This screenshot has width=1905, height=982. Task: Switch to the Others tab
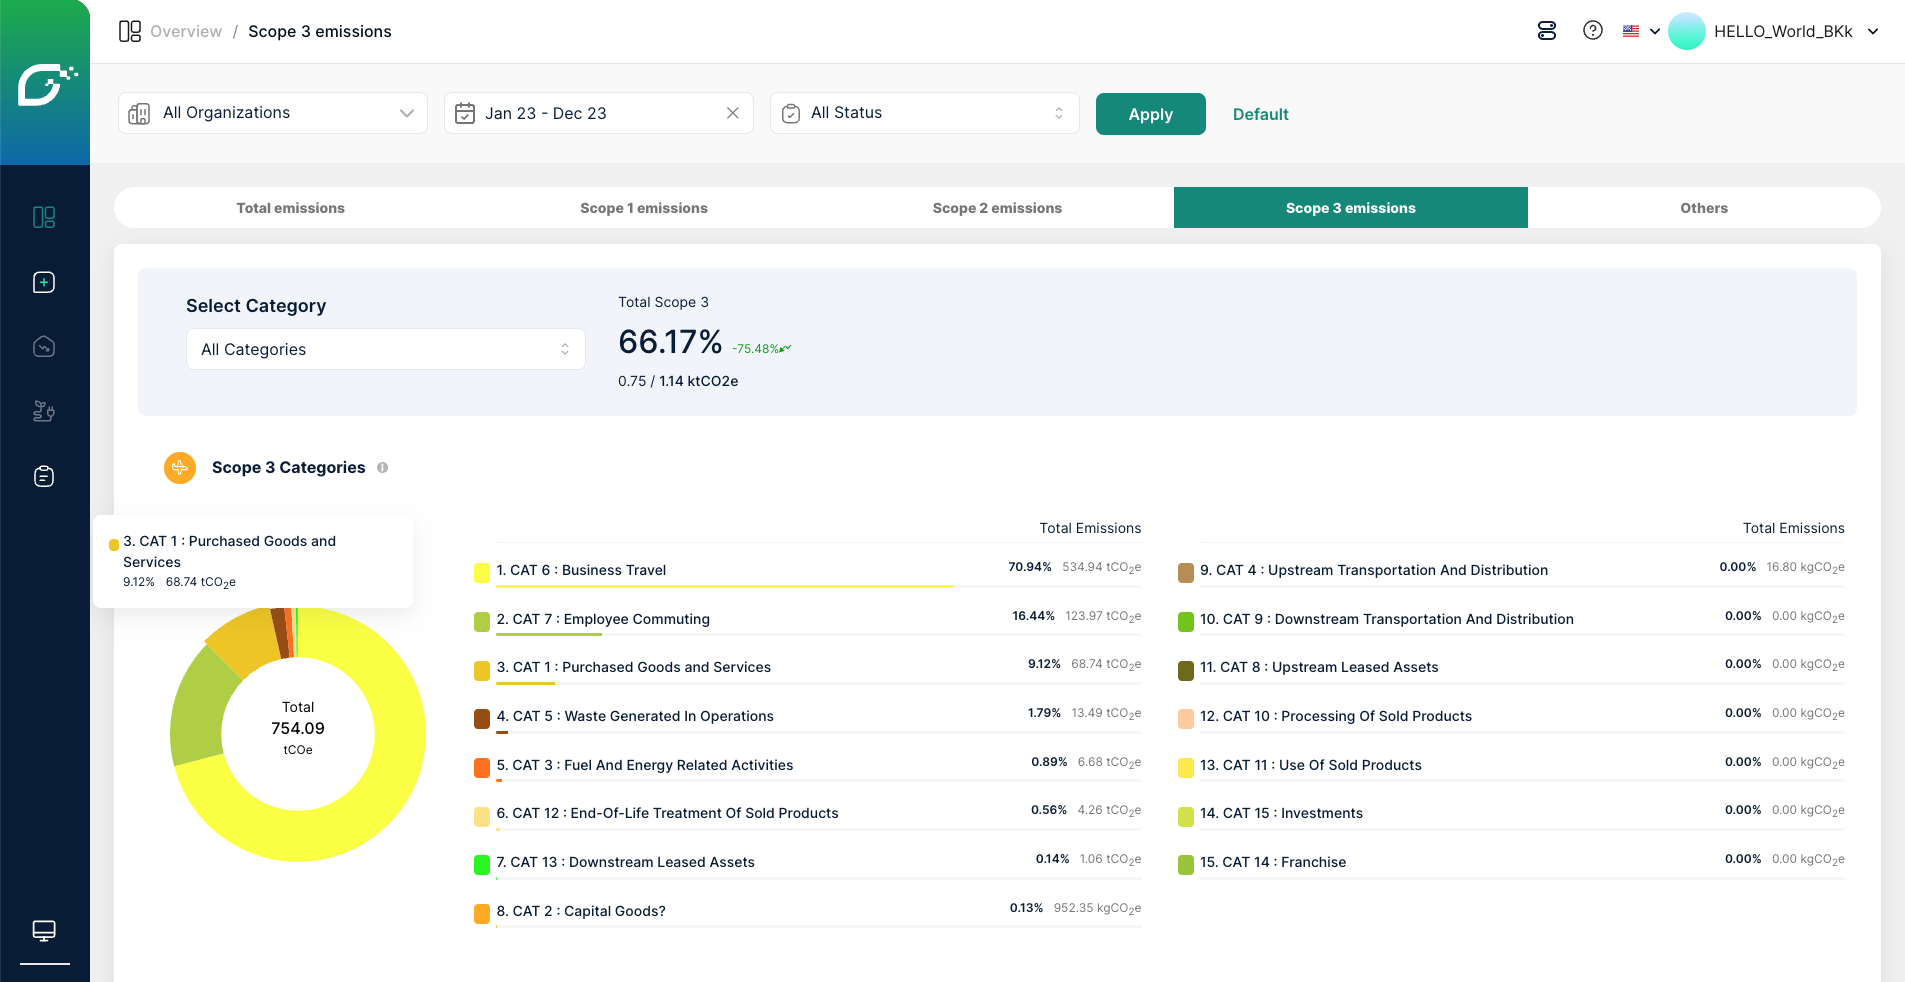(1703, 208)
